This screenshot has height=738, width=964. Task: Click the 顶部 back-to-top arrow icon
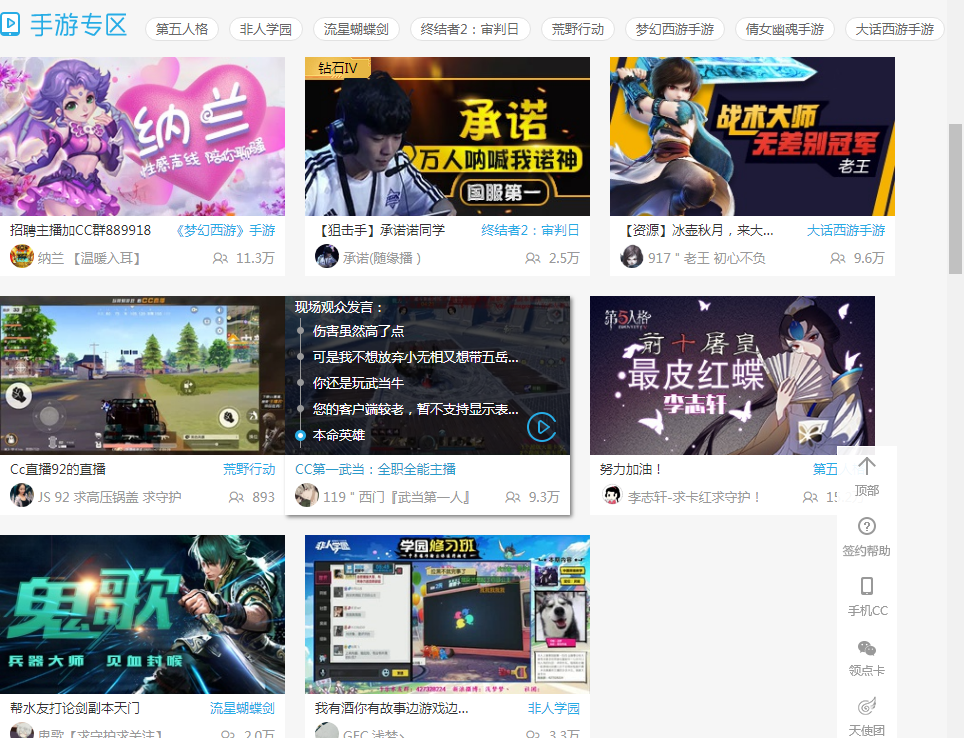tap(867, 467)
